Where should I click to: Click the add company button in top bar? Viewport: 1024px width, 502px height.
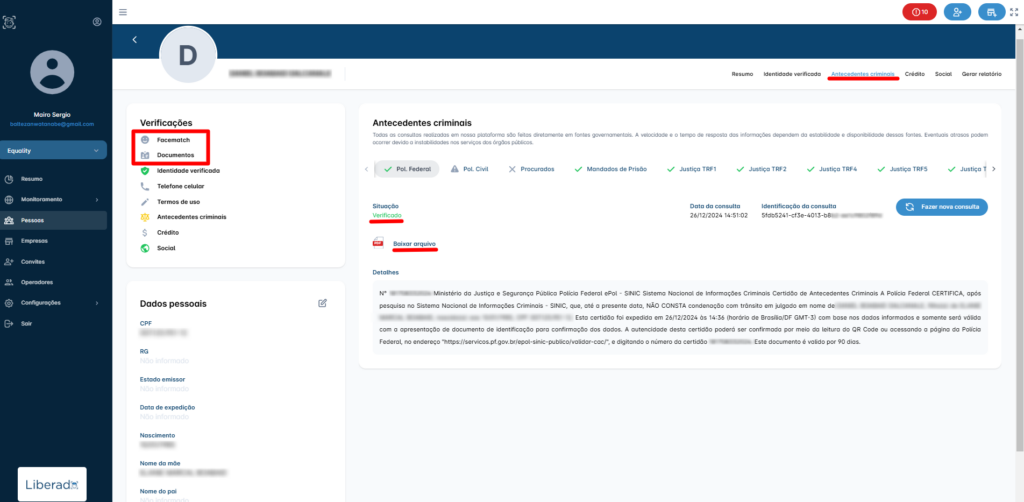[x=991, y=12]
